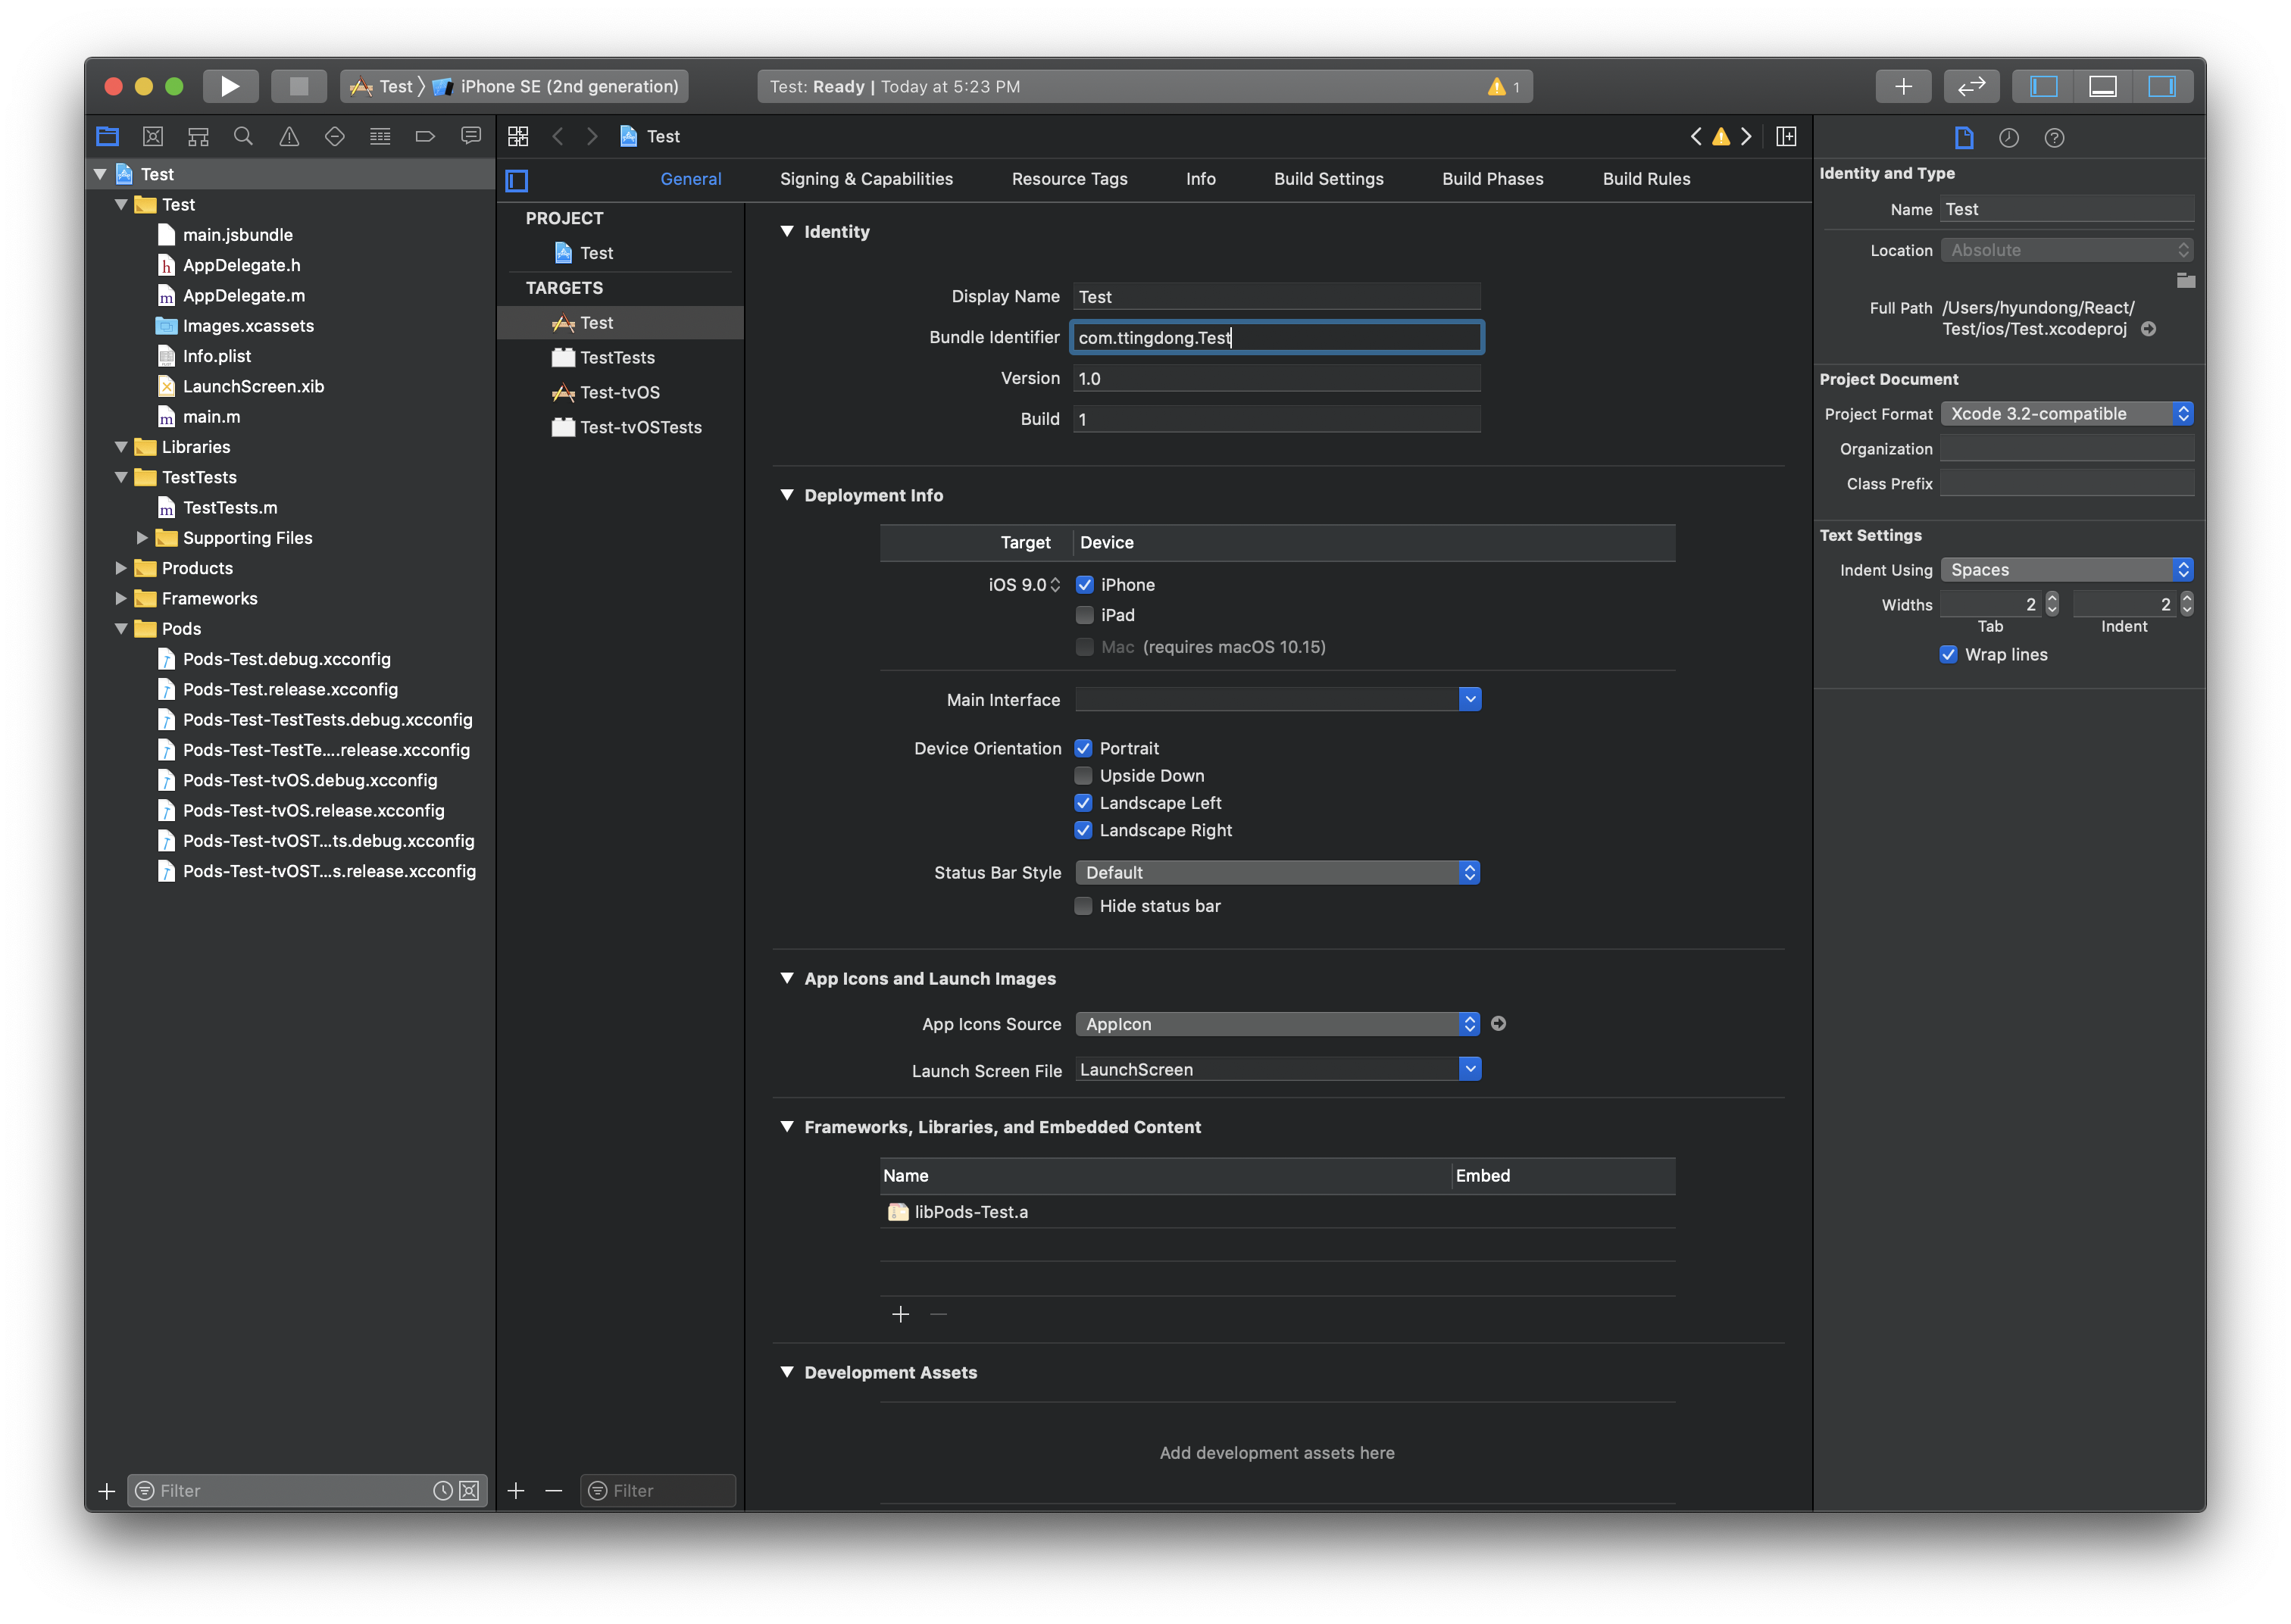This screenshot has height=1624, width=2291.
Task: Choose the project folder location icon
Action: [2186, 280]
